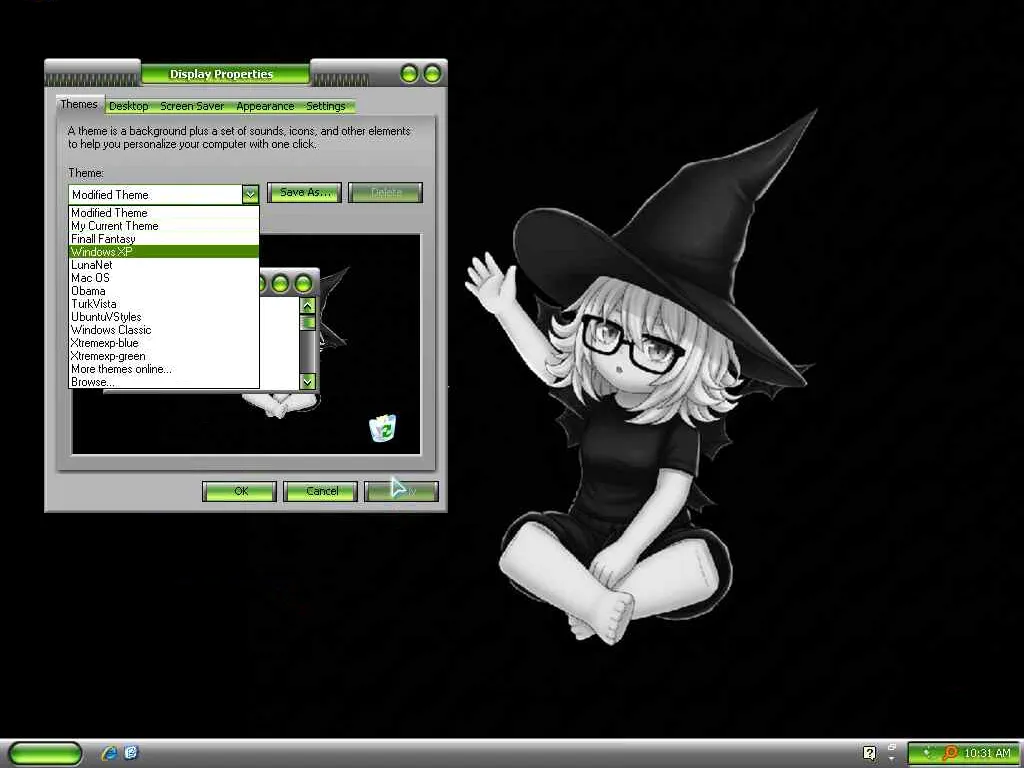The width and height of the screenshot is (1024, 768).
Task: Close the Display Properties dialog
Action: tap(432, 74)
